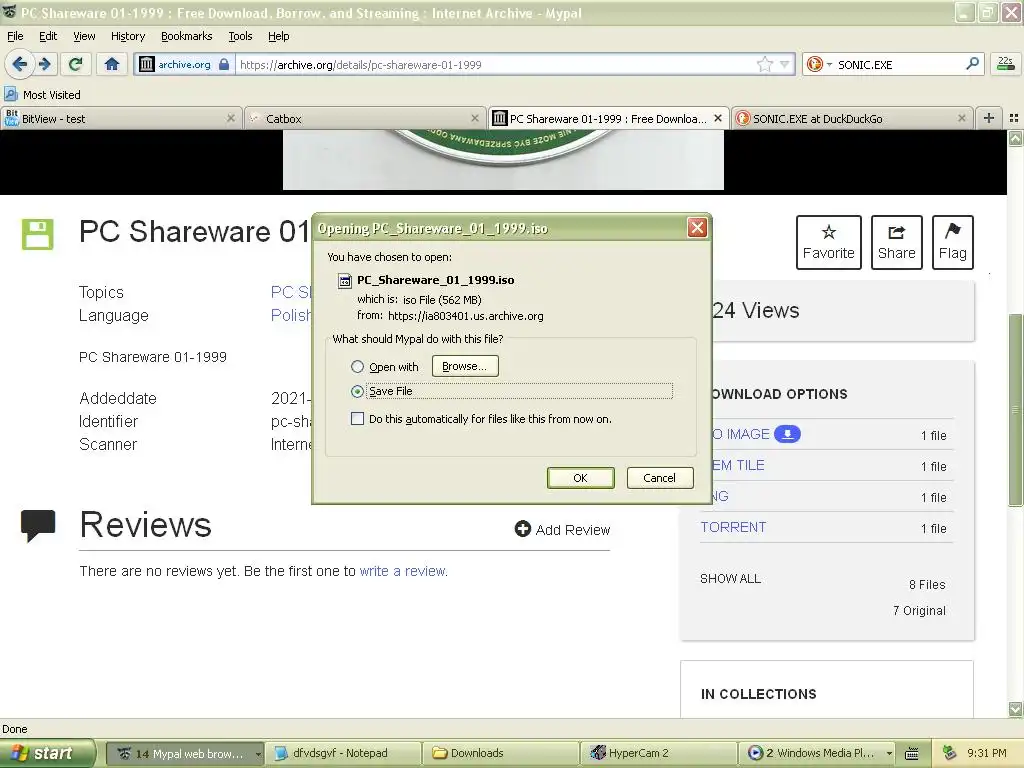Click the iso file icon in dialog
Viewport: 1024px width, 768px height.
tap(344, 281)
